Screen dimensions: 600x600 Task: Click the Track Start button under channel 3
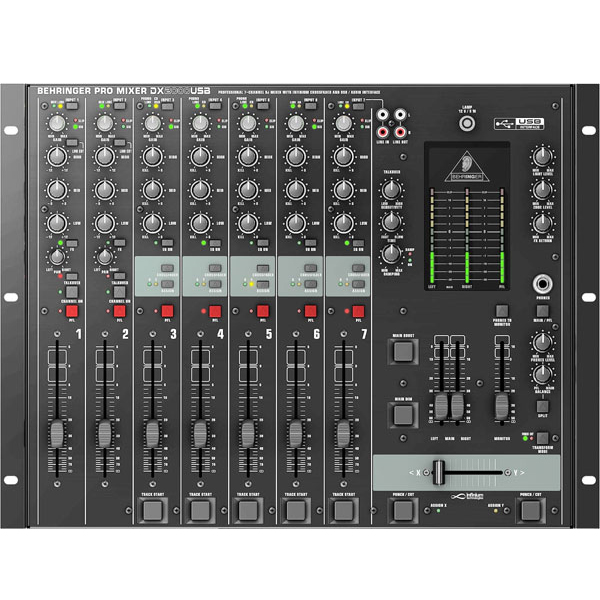coord(153,510)
